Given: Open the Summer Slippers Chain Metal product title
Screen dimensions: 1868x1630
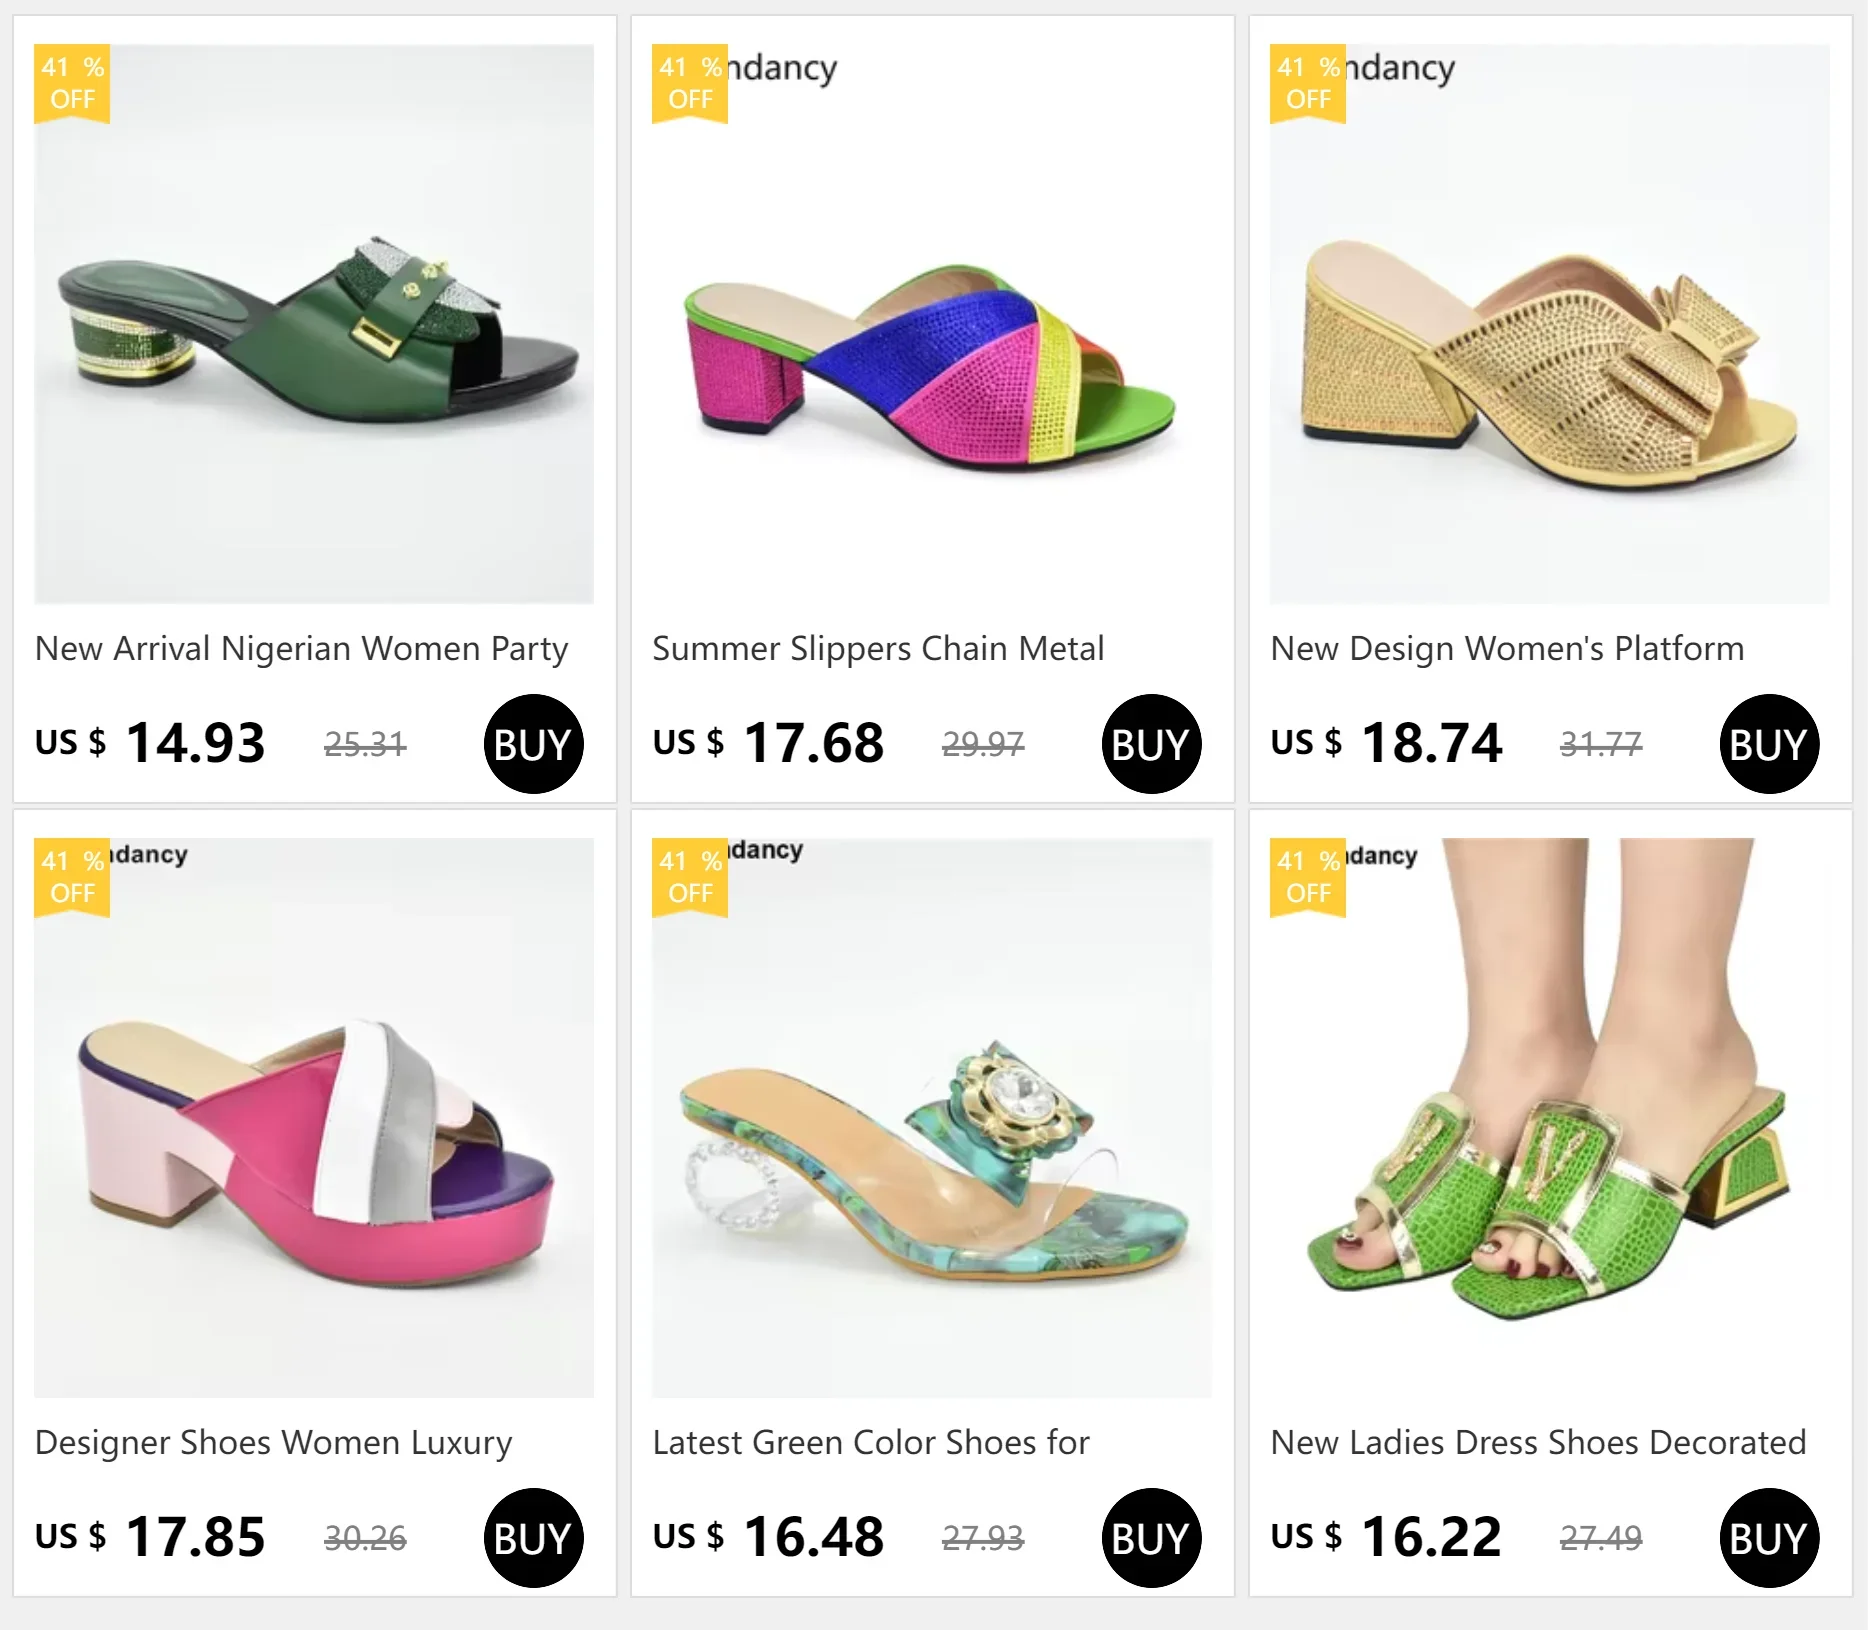Looking at the screenshot, I should point(877,648).
